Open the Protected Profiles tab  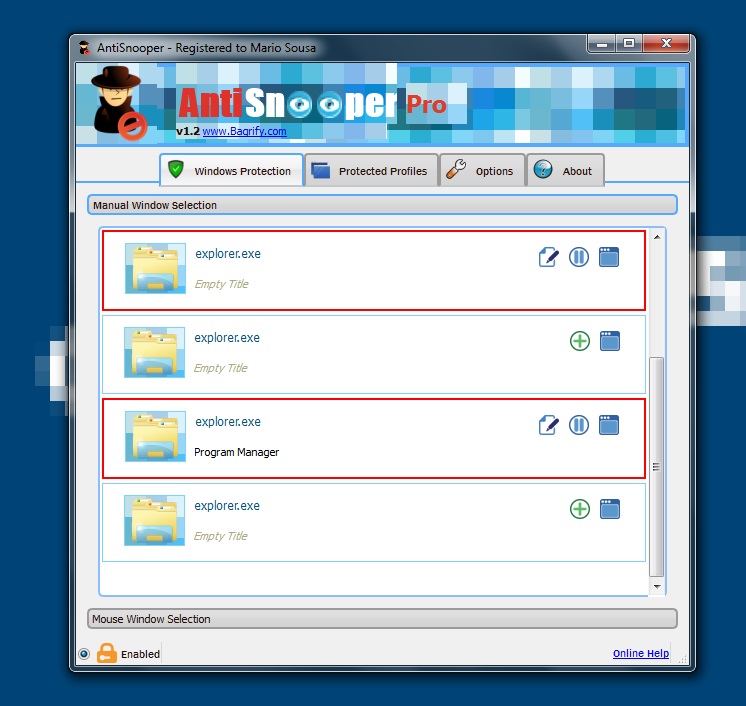pos(371,170)
